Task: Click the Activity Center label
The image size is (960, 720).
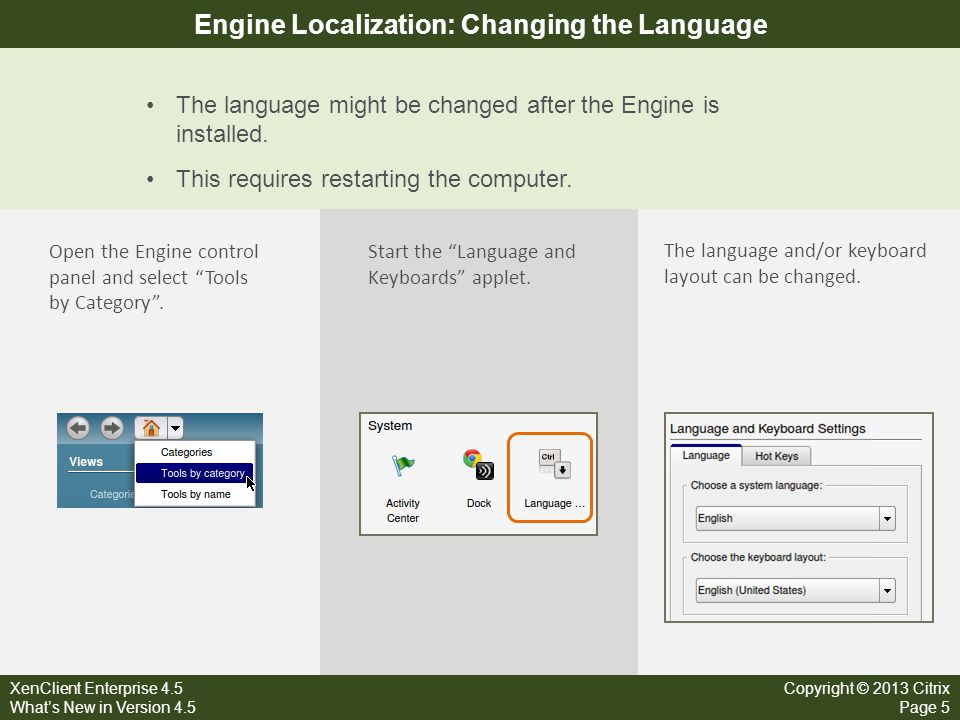Action: 403,511
